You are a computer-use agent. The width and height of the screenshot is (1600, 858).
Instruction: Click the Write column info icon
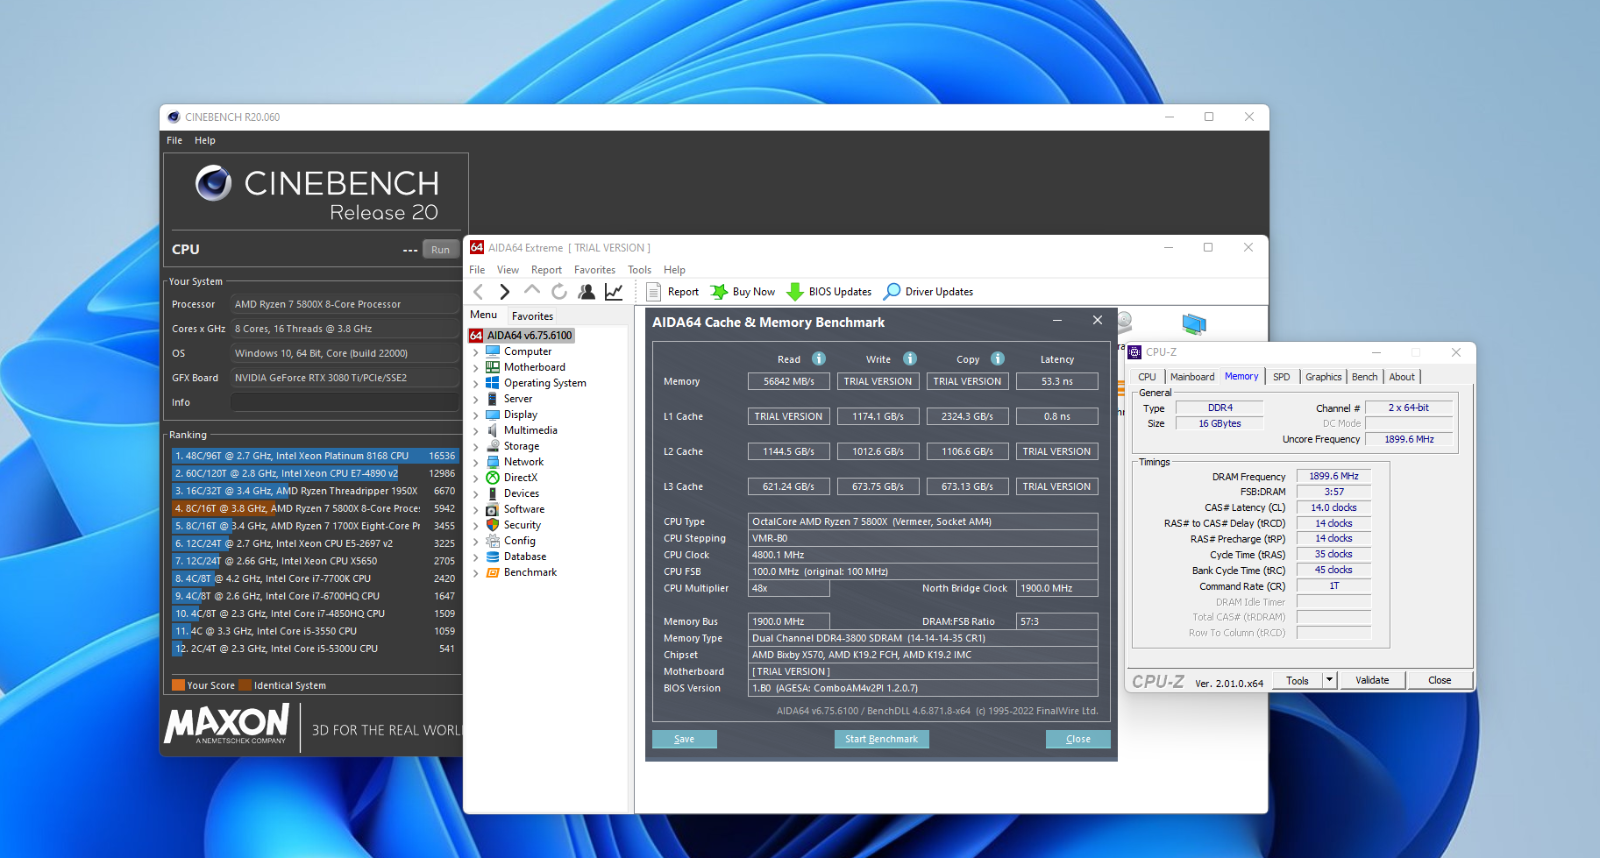tap(910, 359)
